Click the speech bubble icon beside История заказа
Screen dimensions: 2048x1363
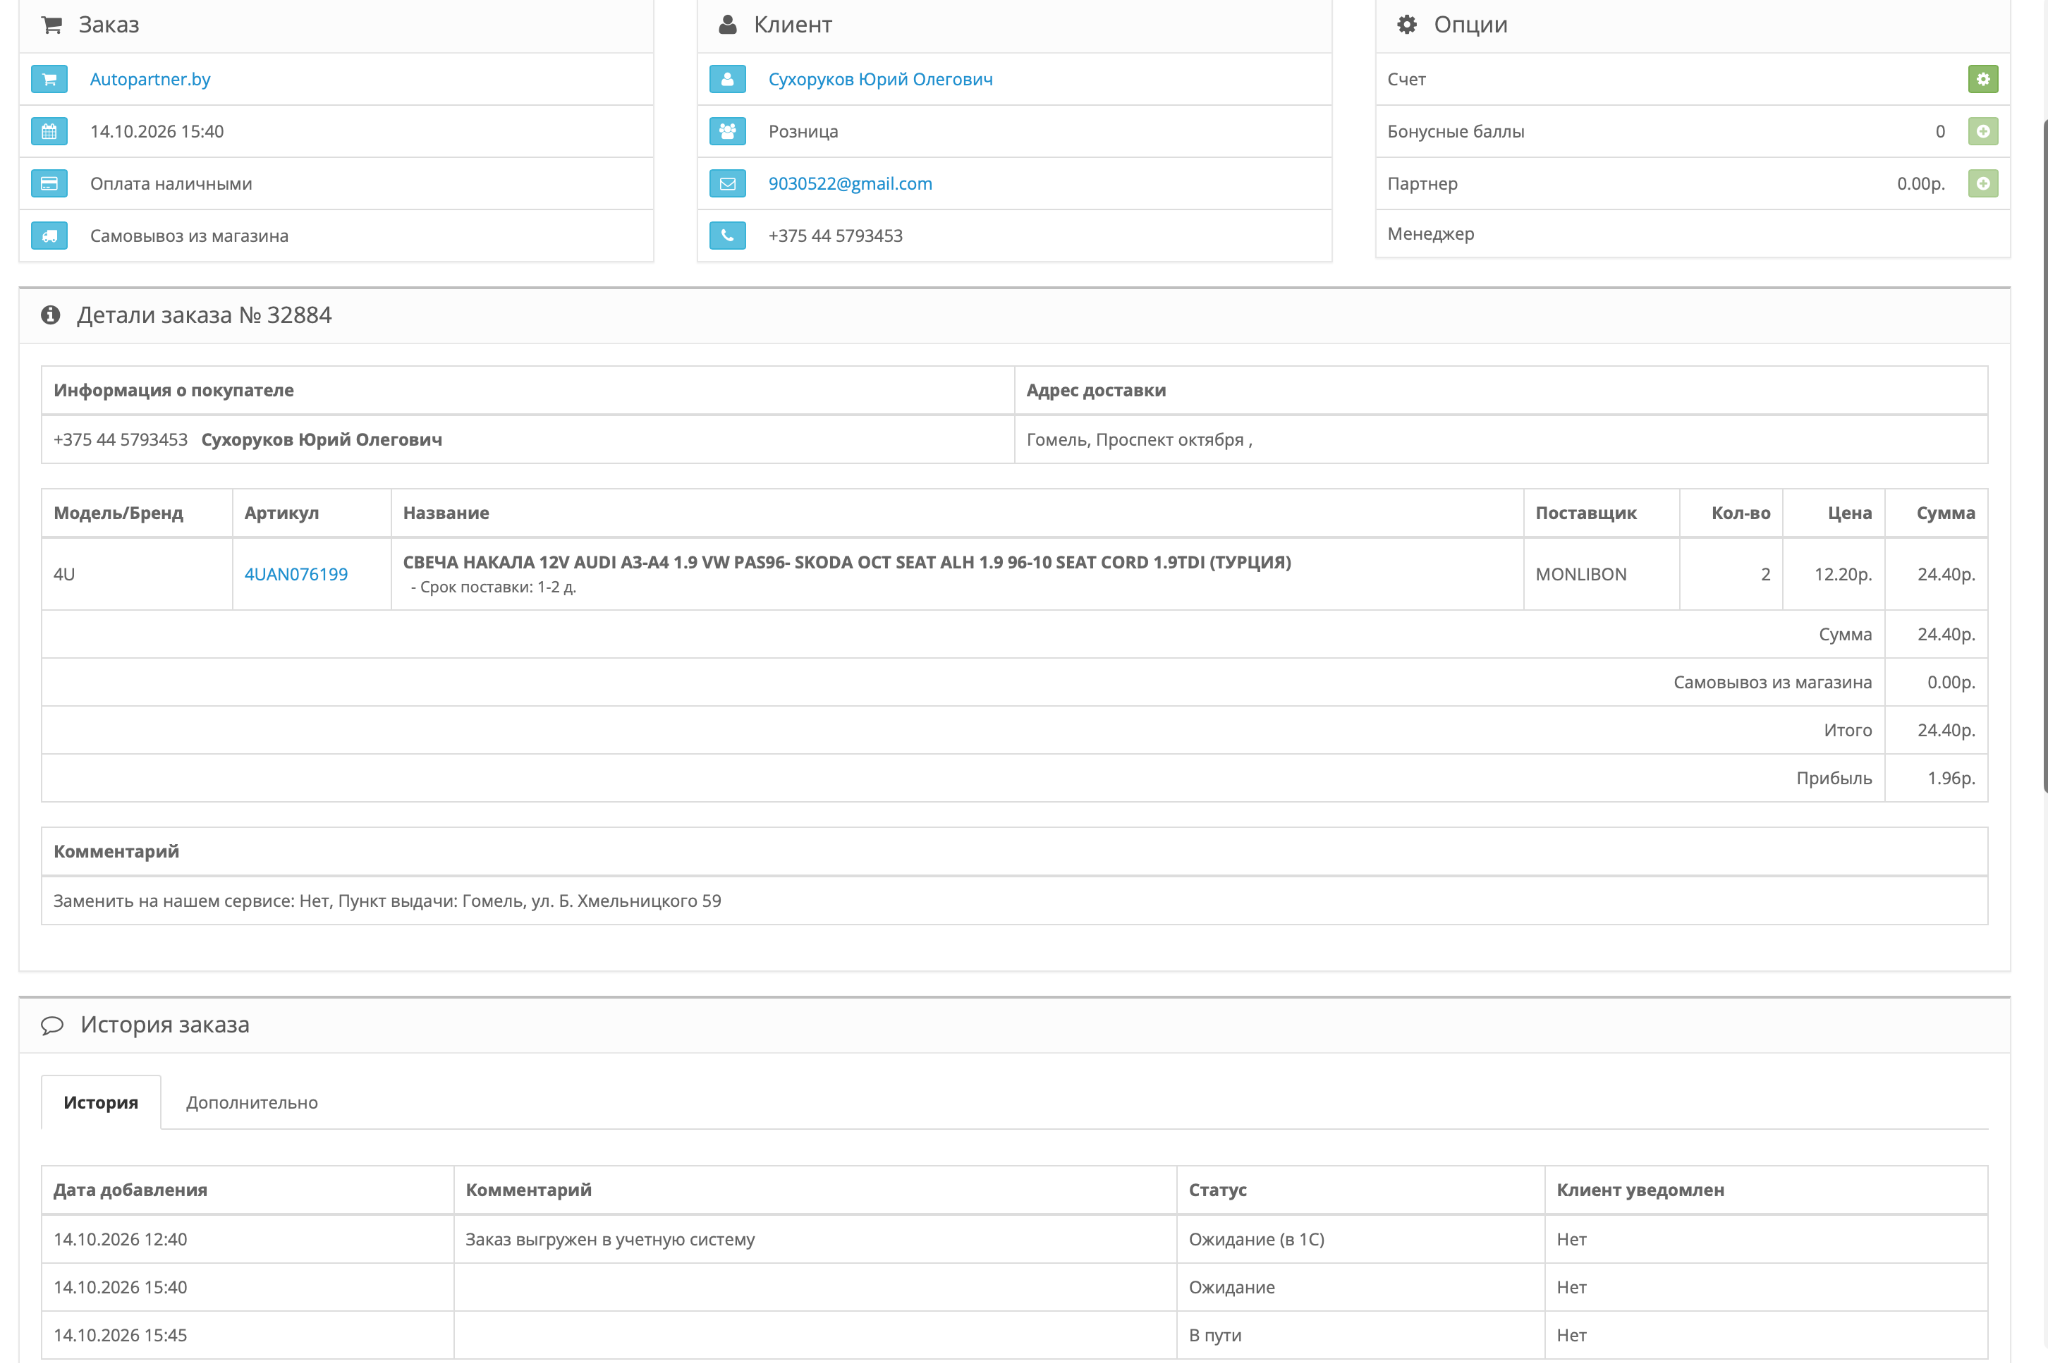pyautogui.click(x=52, y=1025)
